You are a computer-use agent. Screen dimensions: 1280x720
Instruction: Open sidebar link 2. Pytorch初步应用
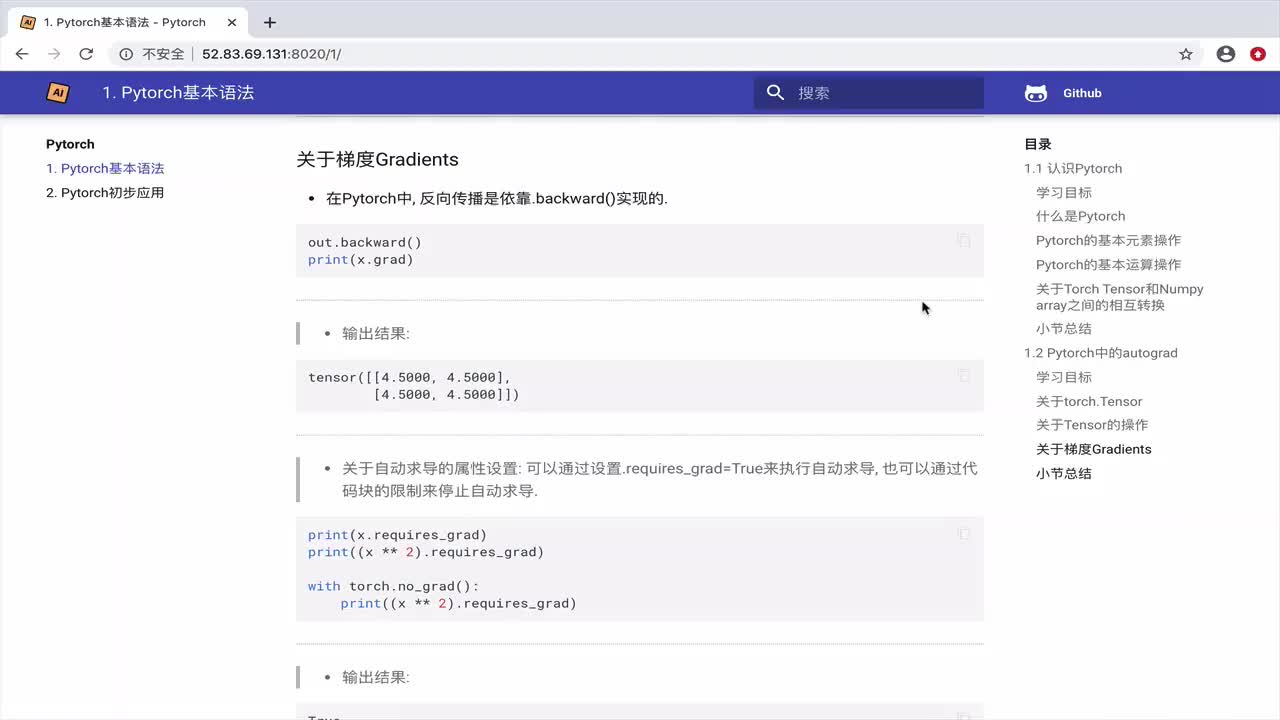[105, 192]
